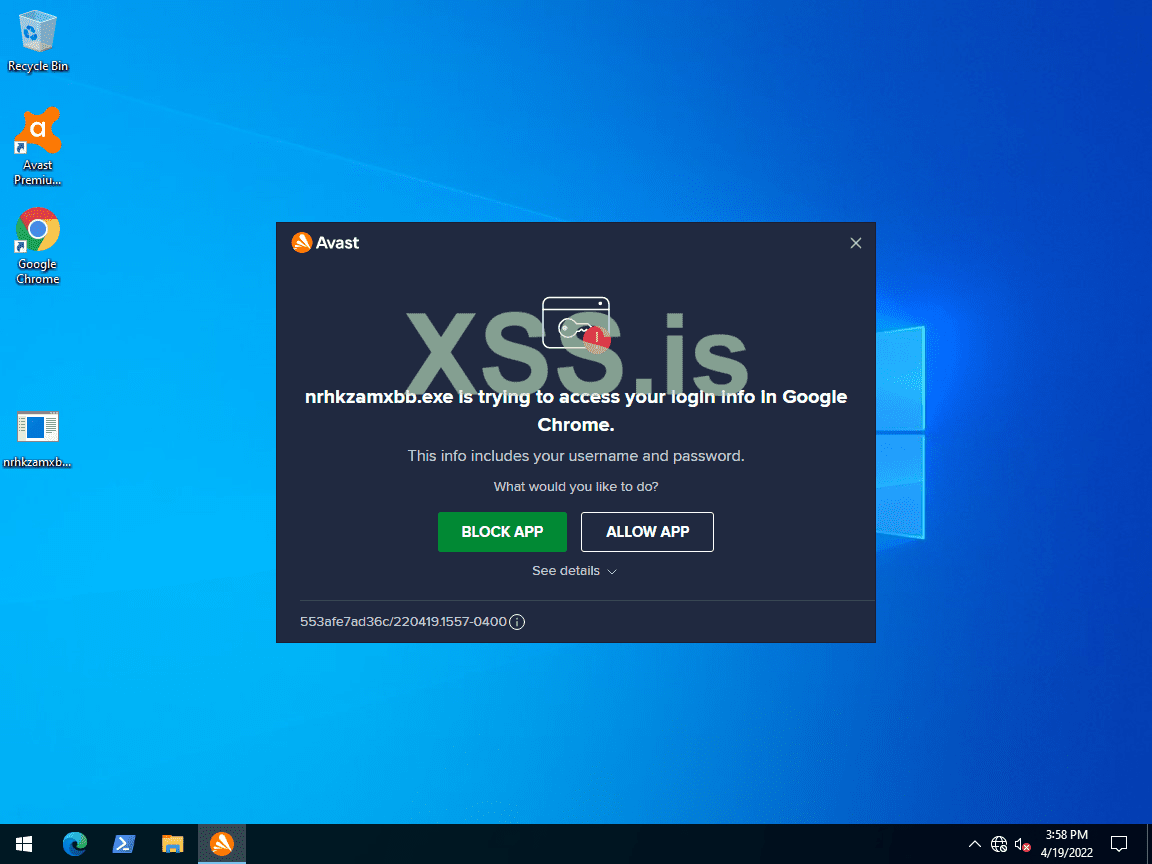Launch Microsoft Edge from the taskbar
Screen dimensions: 1152x864
(x=74, y=844)
